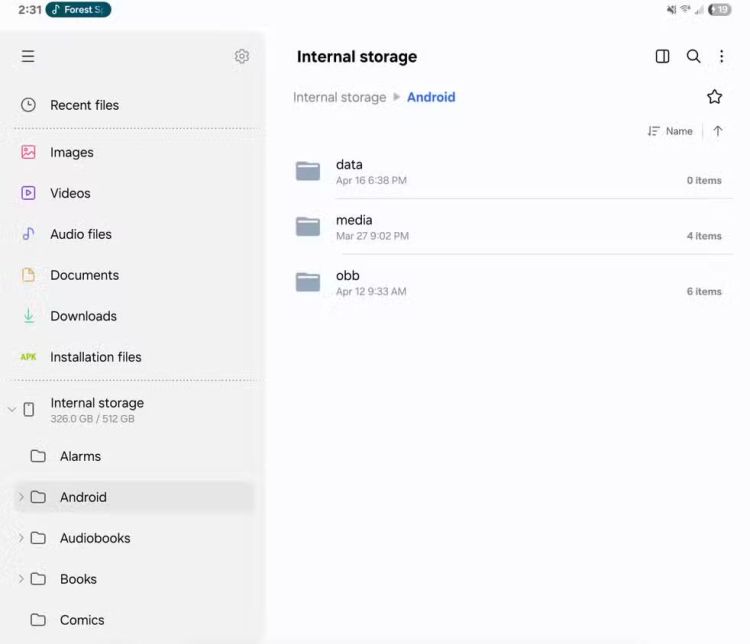Toggle the split view panel icon
The height and width of the screenshot is (644, 750).
click(x=662, y=57)
